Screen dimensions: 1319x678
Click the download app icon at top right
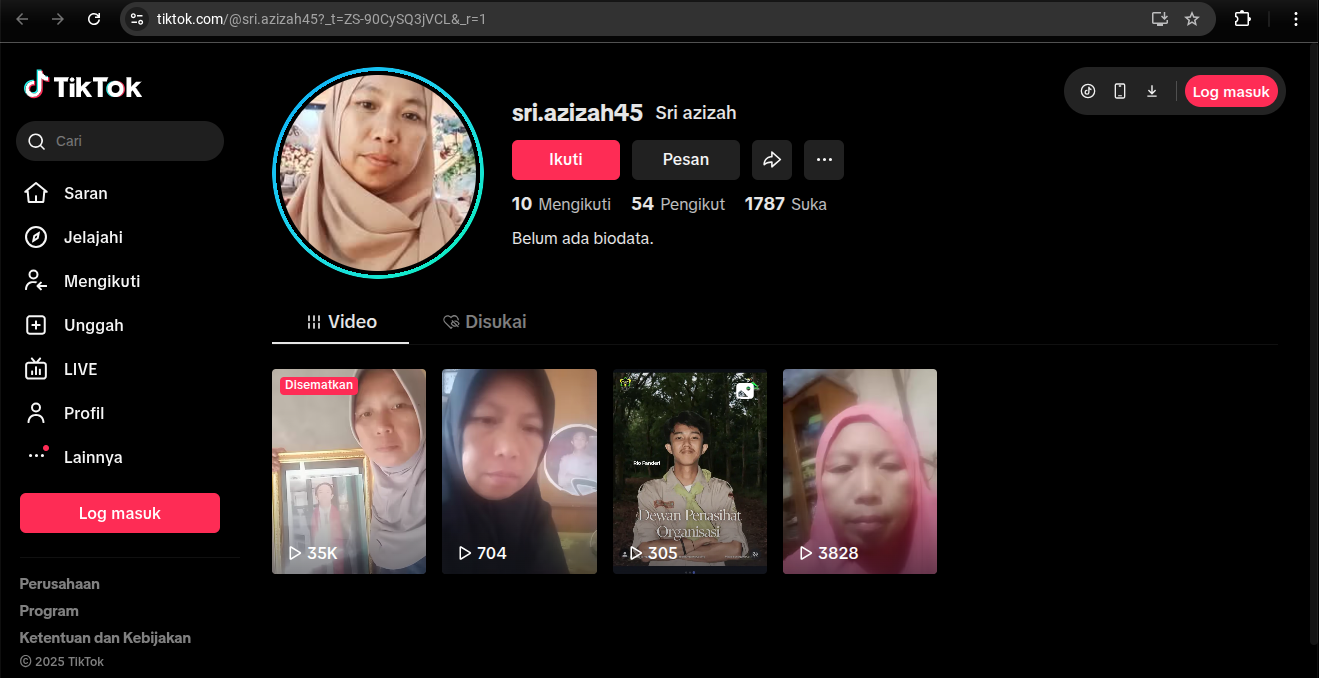click(1152, 92)
